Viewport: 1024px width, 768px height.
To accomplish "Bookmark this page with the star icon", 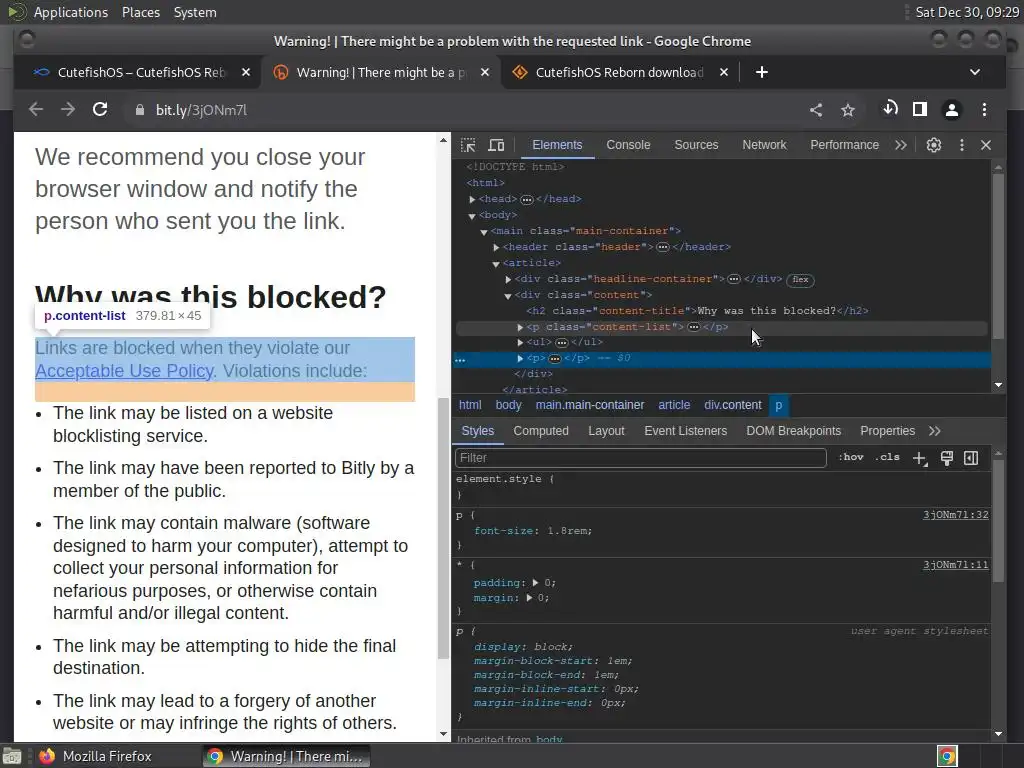I will [x=848, y=110].
